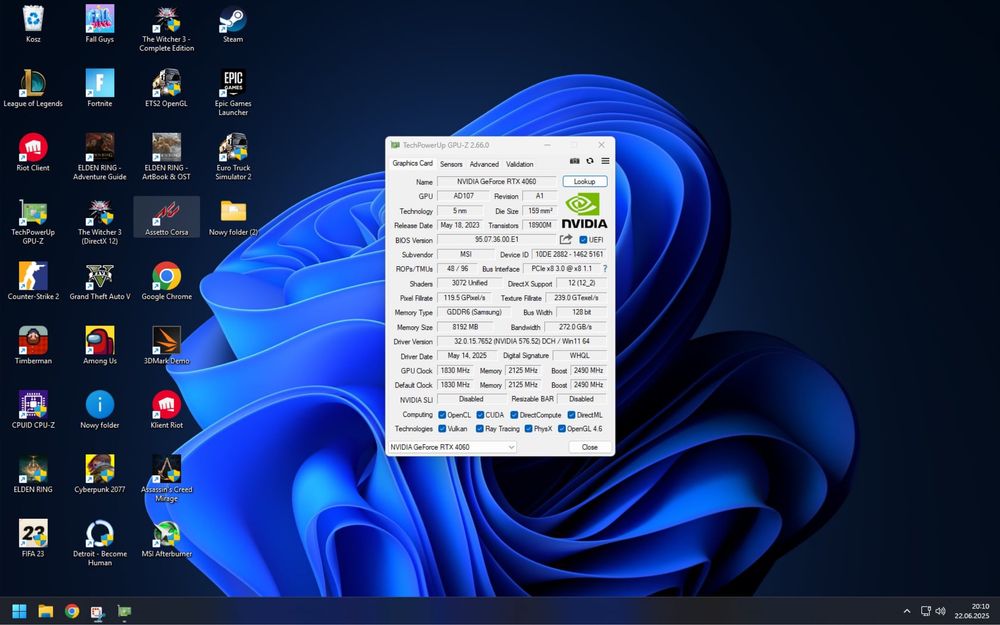1000x625 pixels.
Task: Select Grand Theft Auto V icon
Action: pos(99,281)
